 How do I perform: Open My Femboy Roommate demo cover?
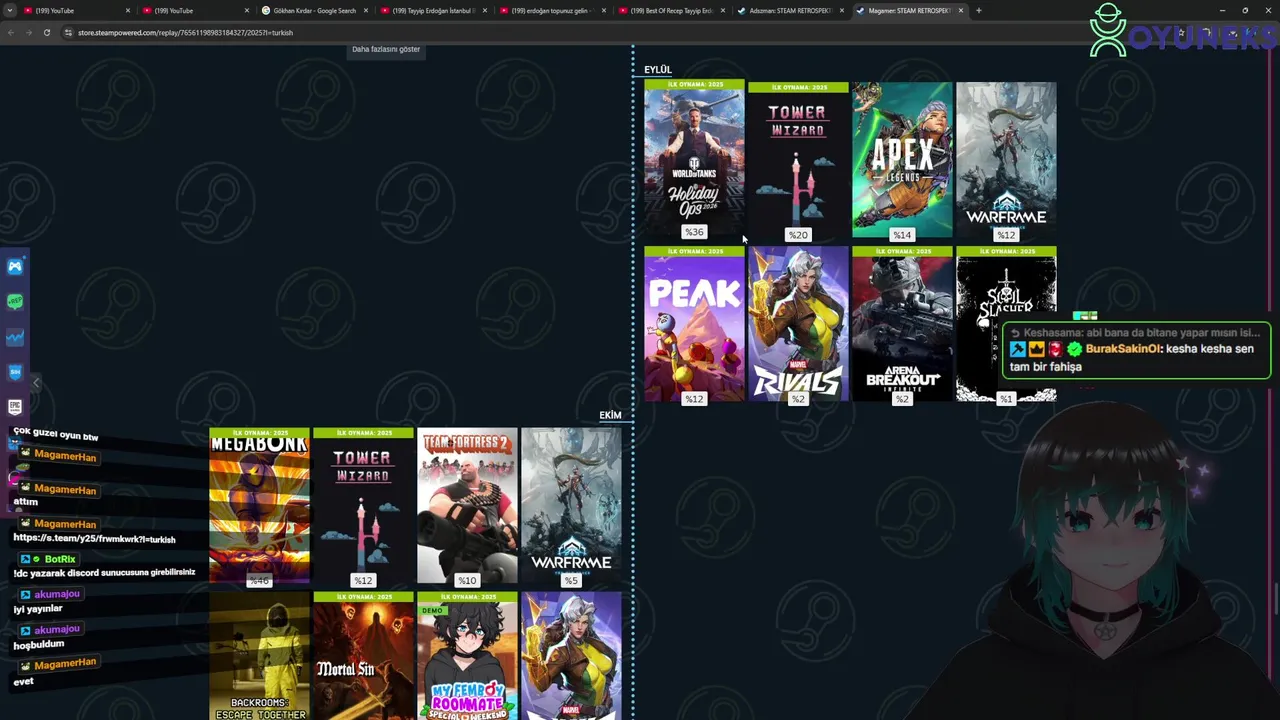(467, 656)
